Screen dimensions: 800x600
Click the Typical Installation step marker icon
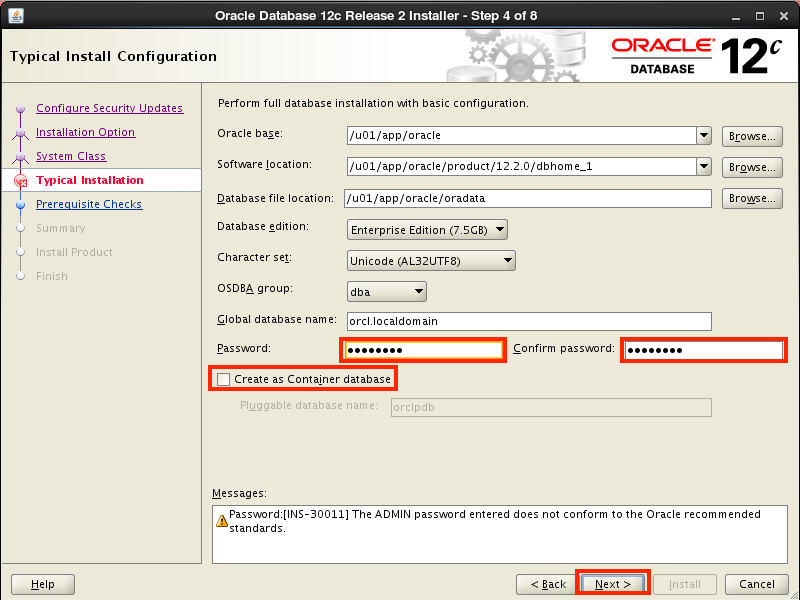click(21, 181)
